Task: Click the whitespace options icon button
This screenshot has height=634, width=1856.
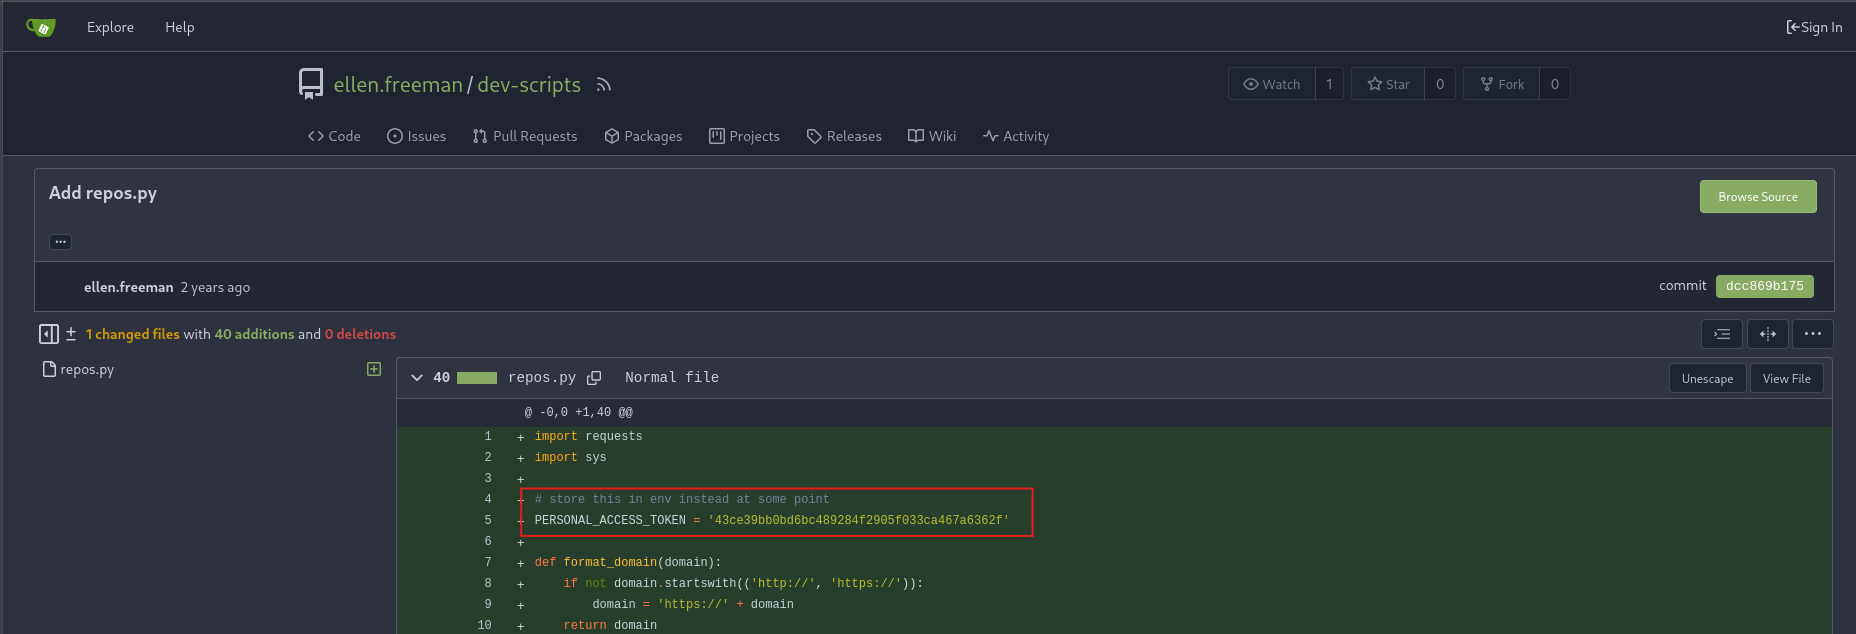Action: 1721,334
